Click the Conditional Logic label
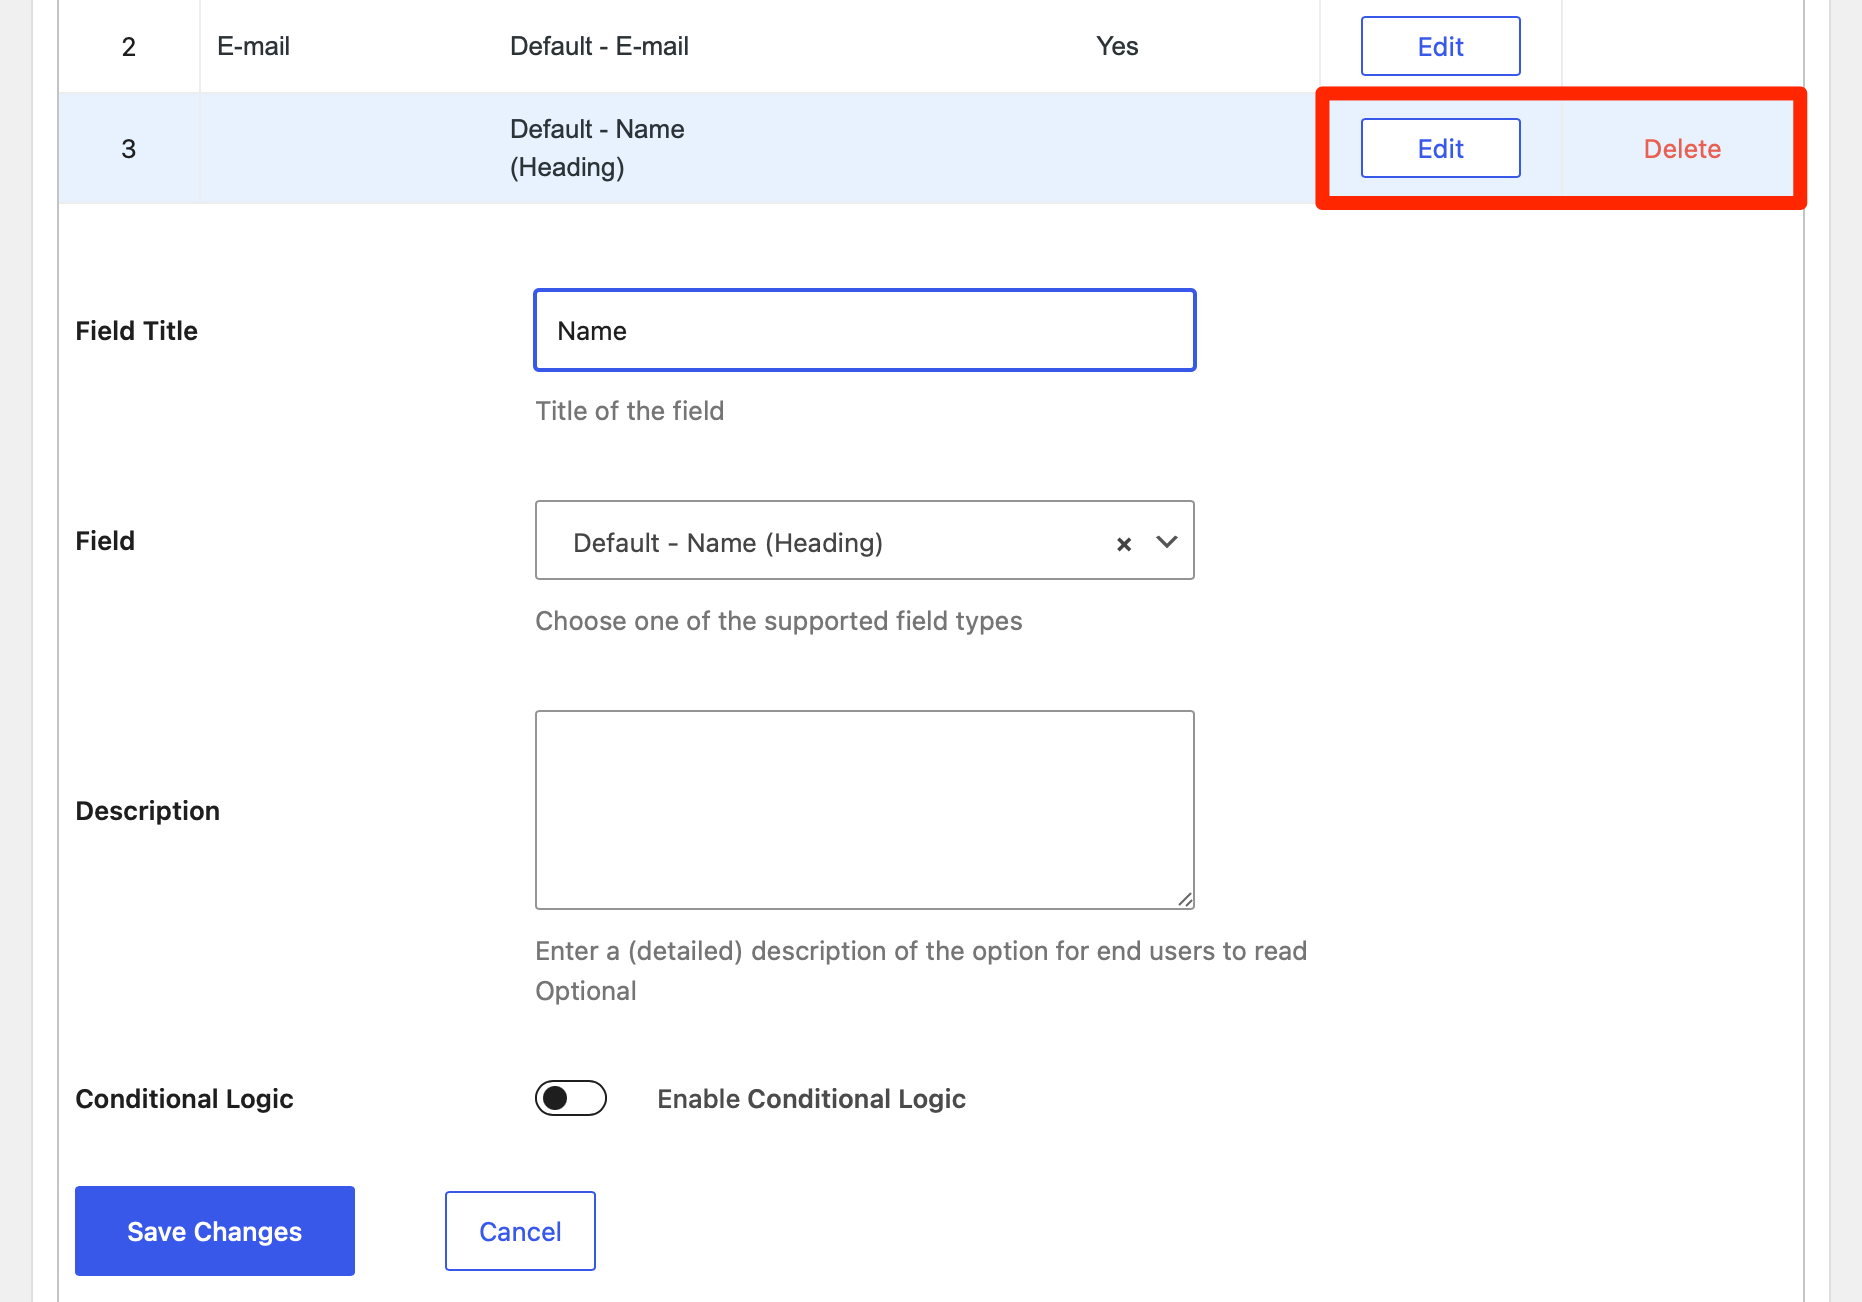This screenshot has height=1302, width=1862. coord(185,1099)
